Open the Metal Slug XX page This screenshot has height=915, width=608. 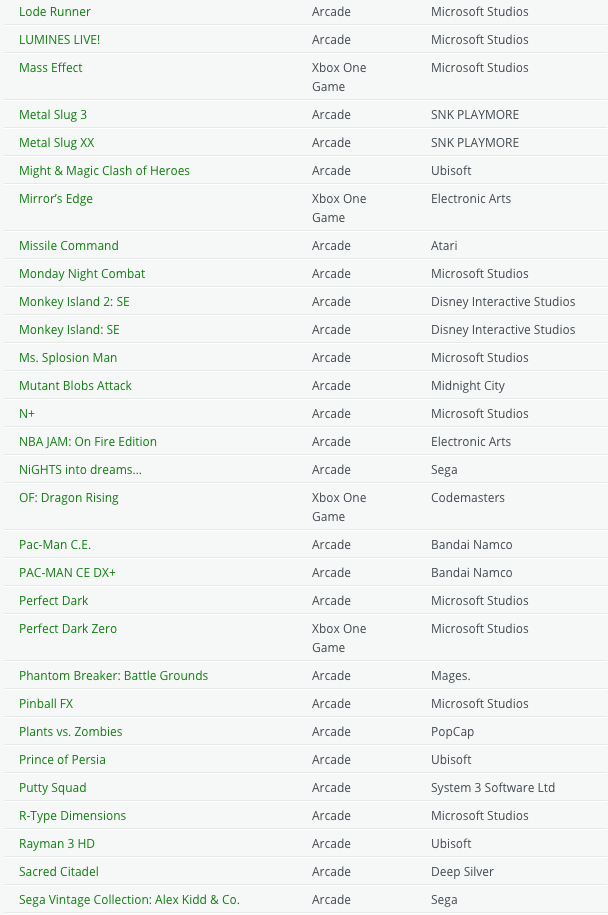click(56, 142)
